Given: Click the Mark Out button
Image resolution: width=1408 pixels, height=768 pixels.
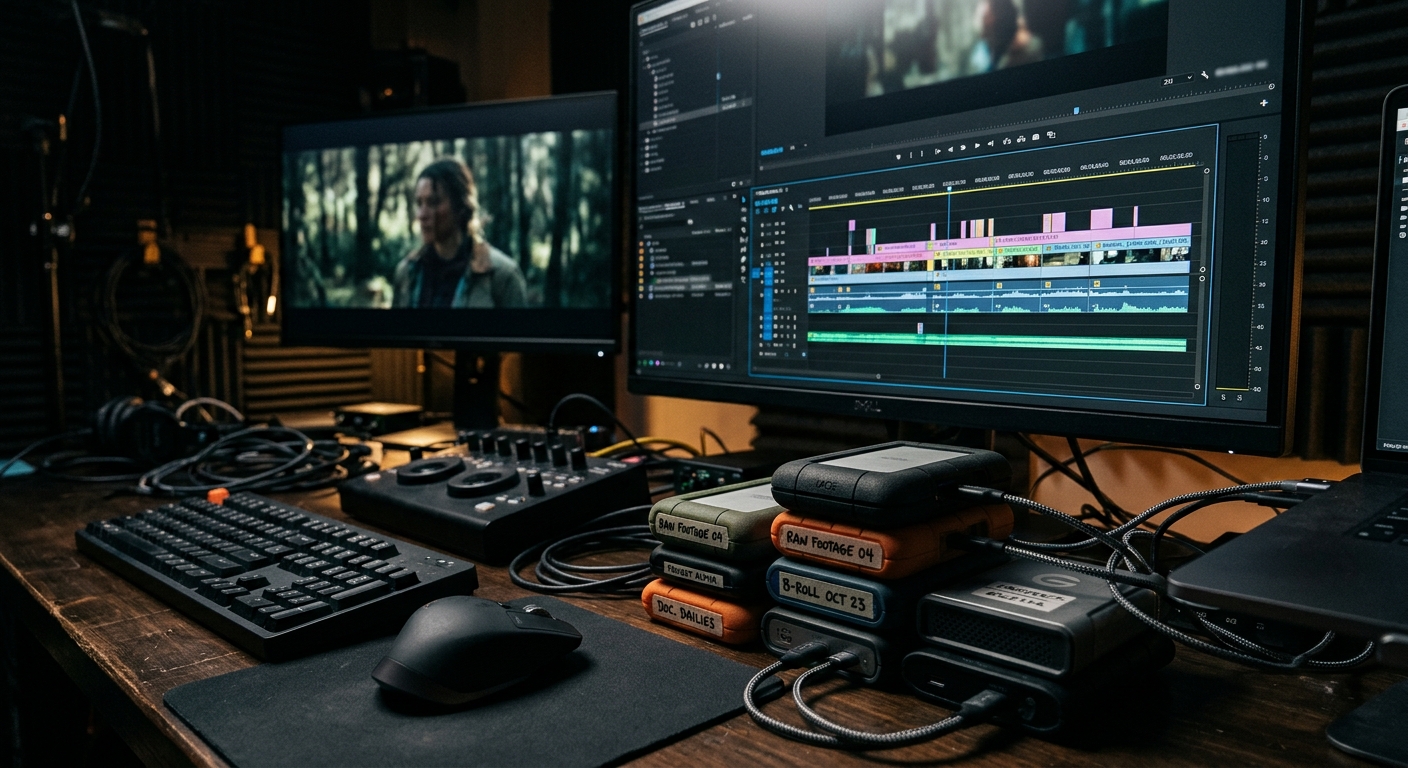Looking at the screenshot, I should pyautogui.click(x=923, y=153).
